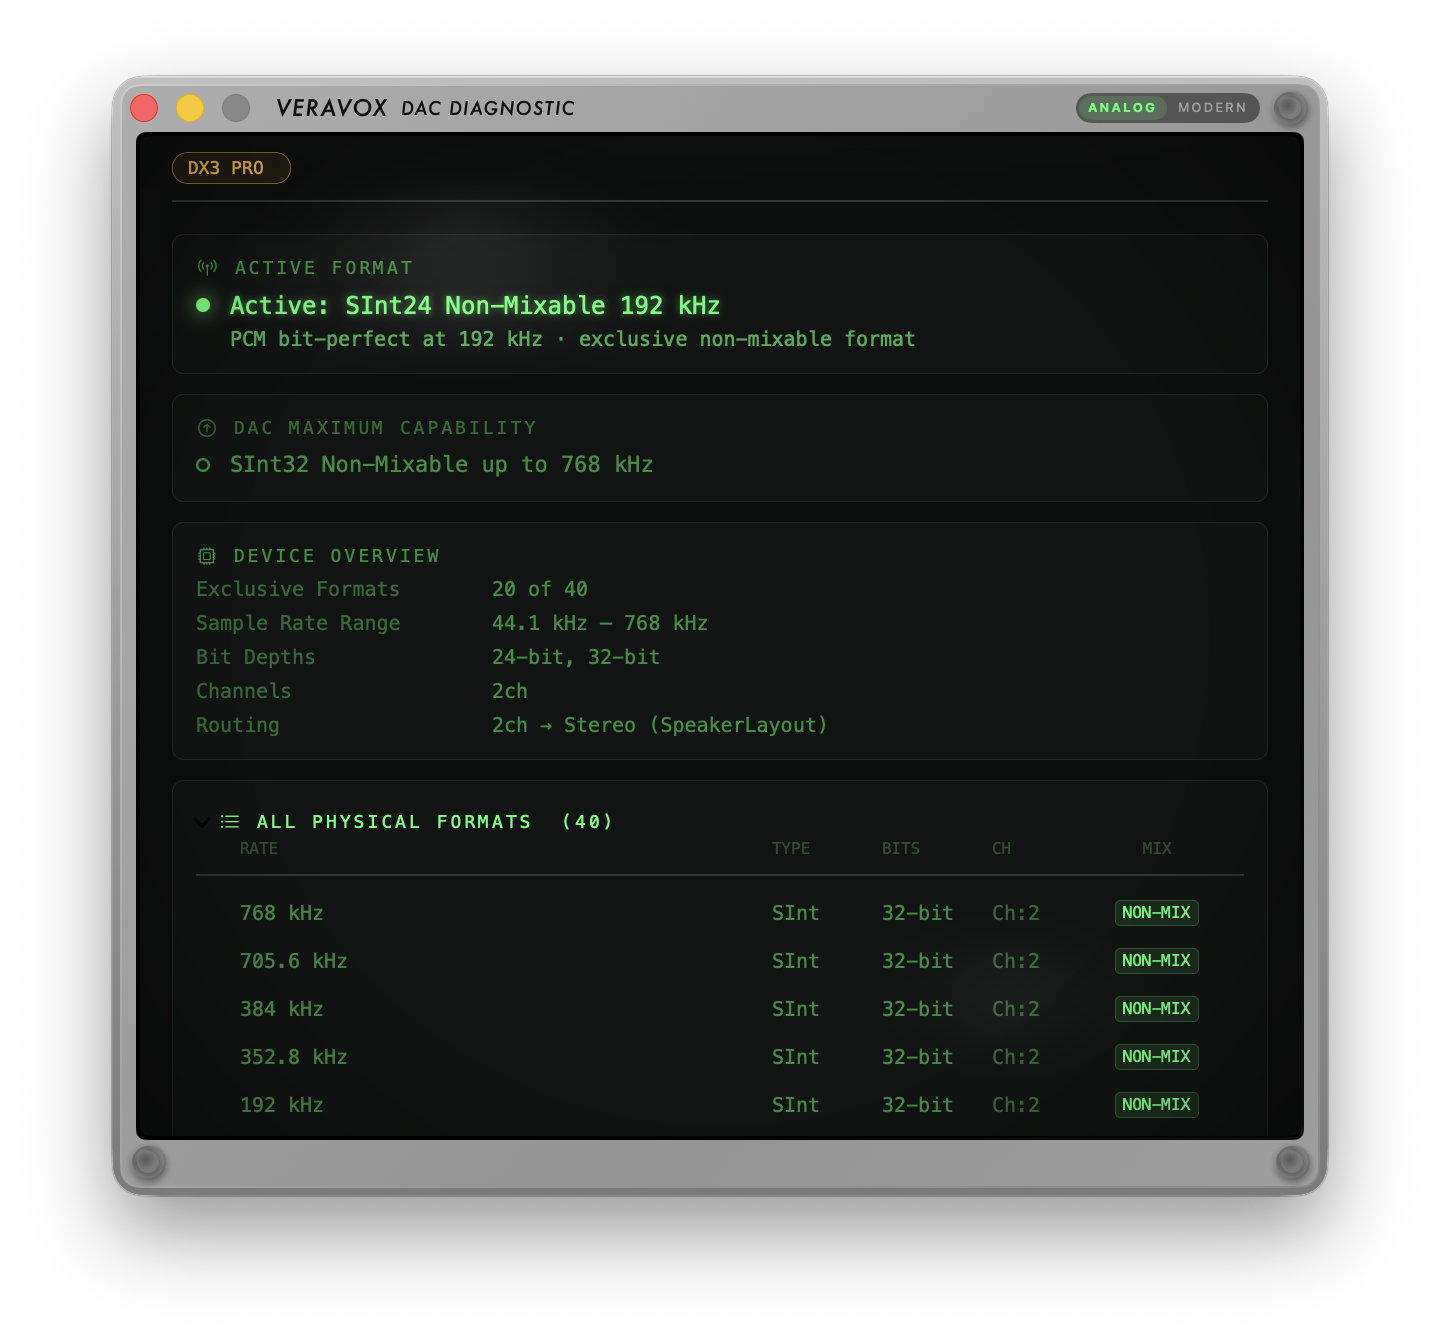Click the close window button
The height and width of the screenshot is (1344, 1440).
click(x=144, y=108)
